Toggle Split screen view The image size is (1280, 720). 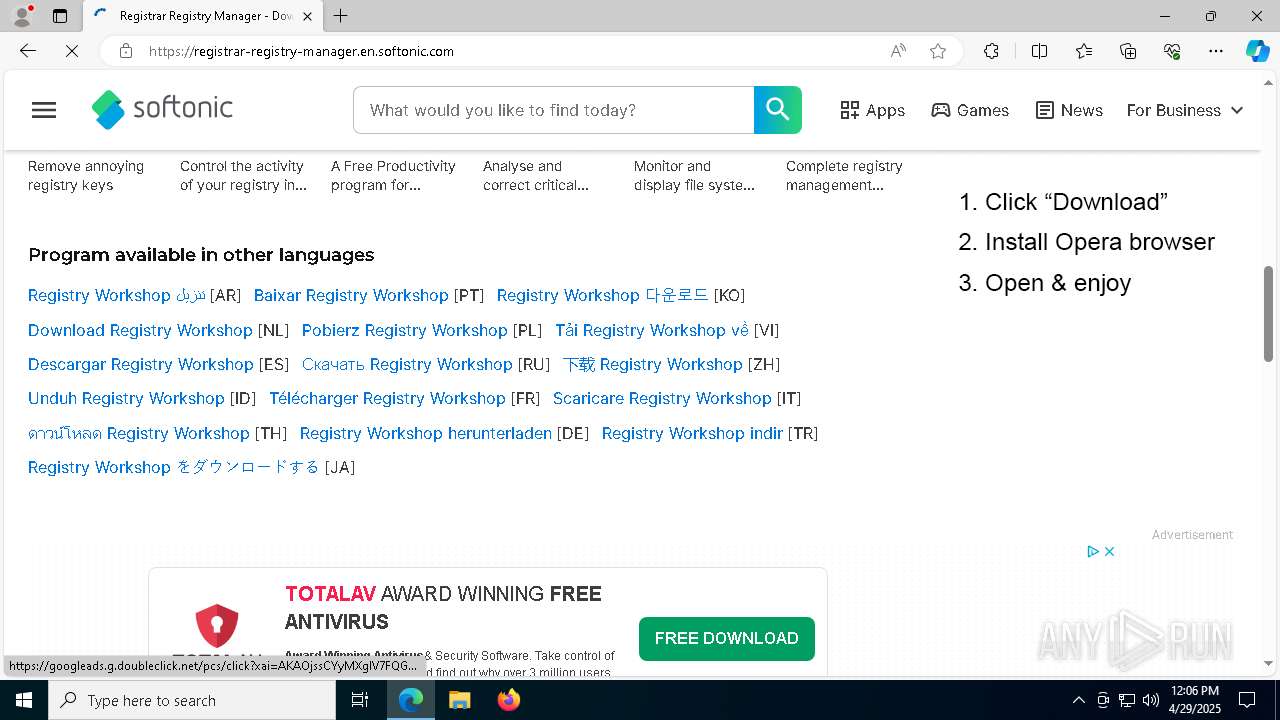tap(1039, 51)
